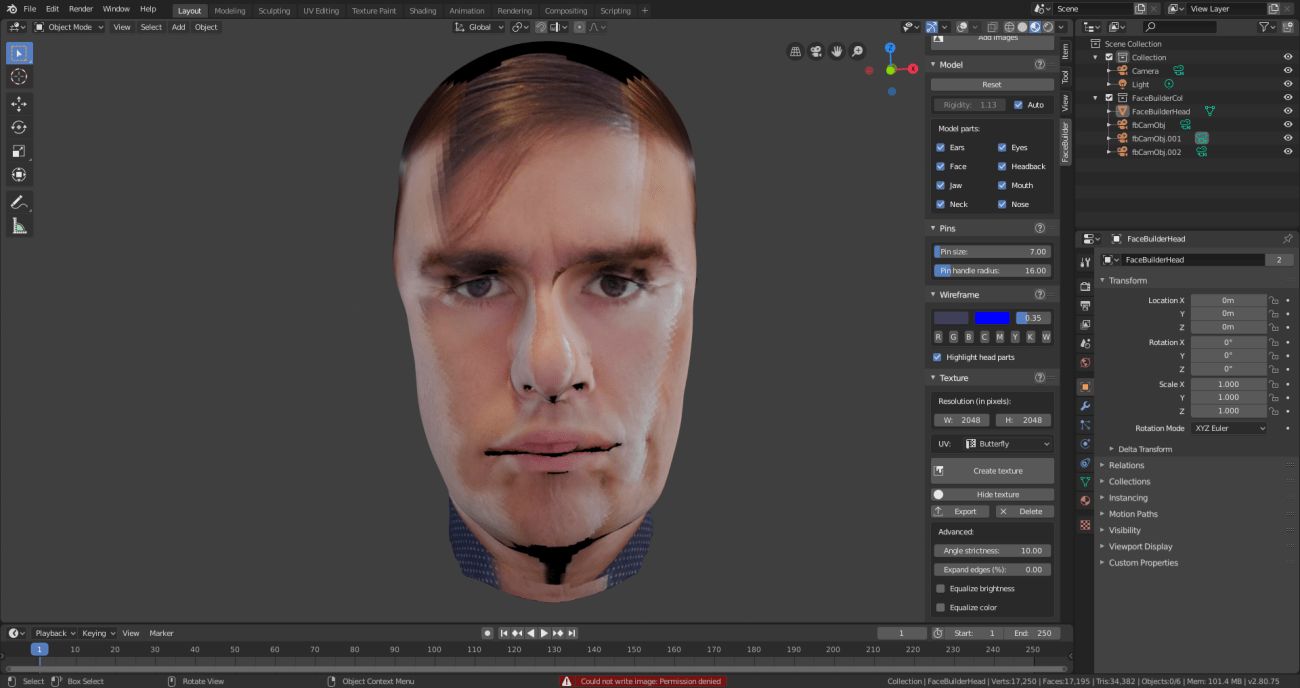Expand the Delta Transform section
Screen dimensions: 1300x688
pos(1144,449)
